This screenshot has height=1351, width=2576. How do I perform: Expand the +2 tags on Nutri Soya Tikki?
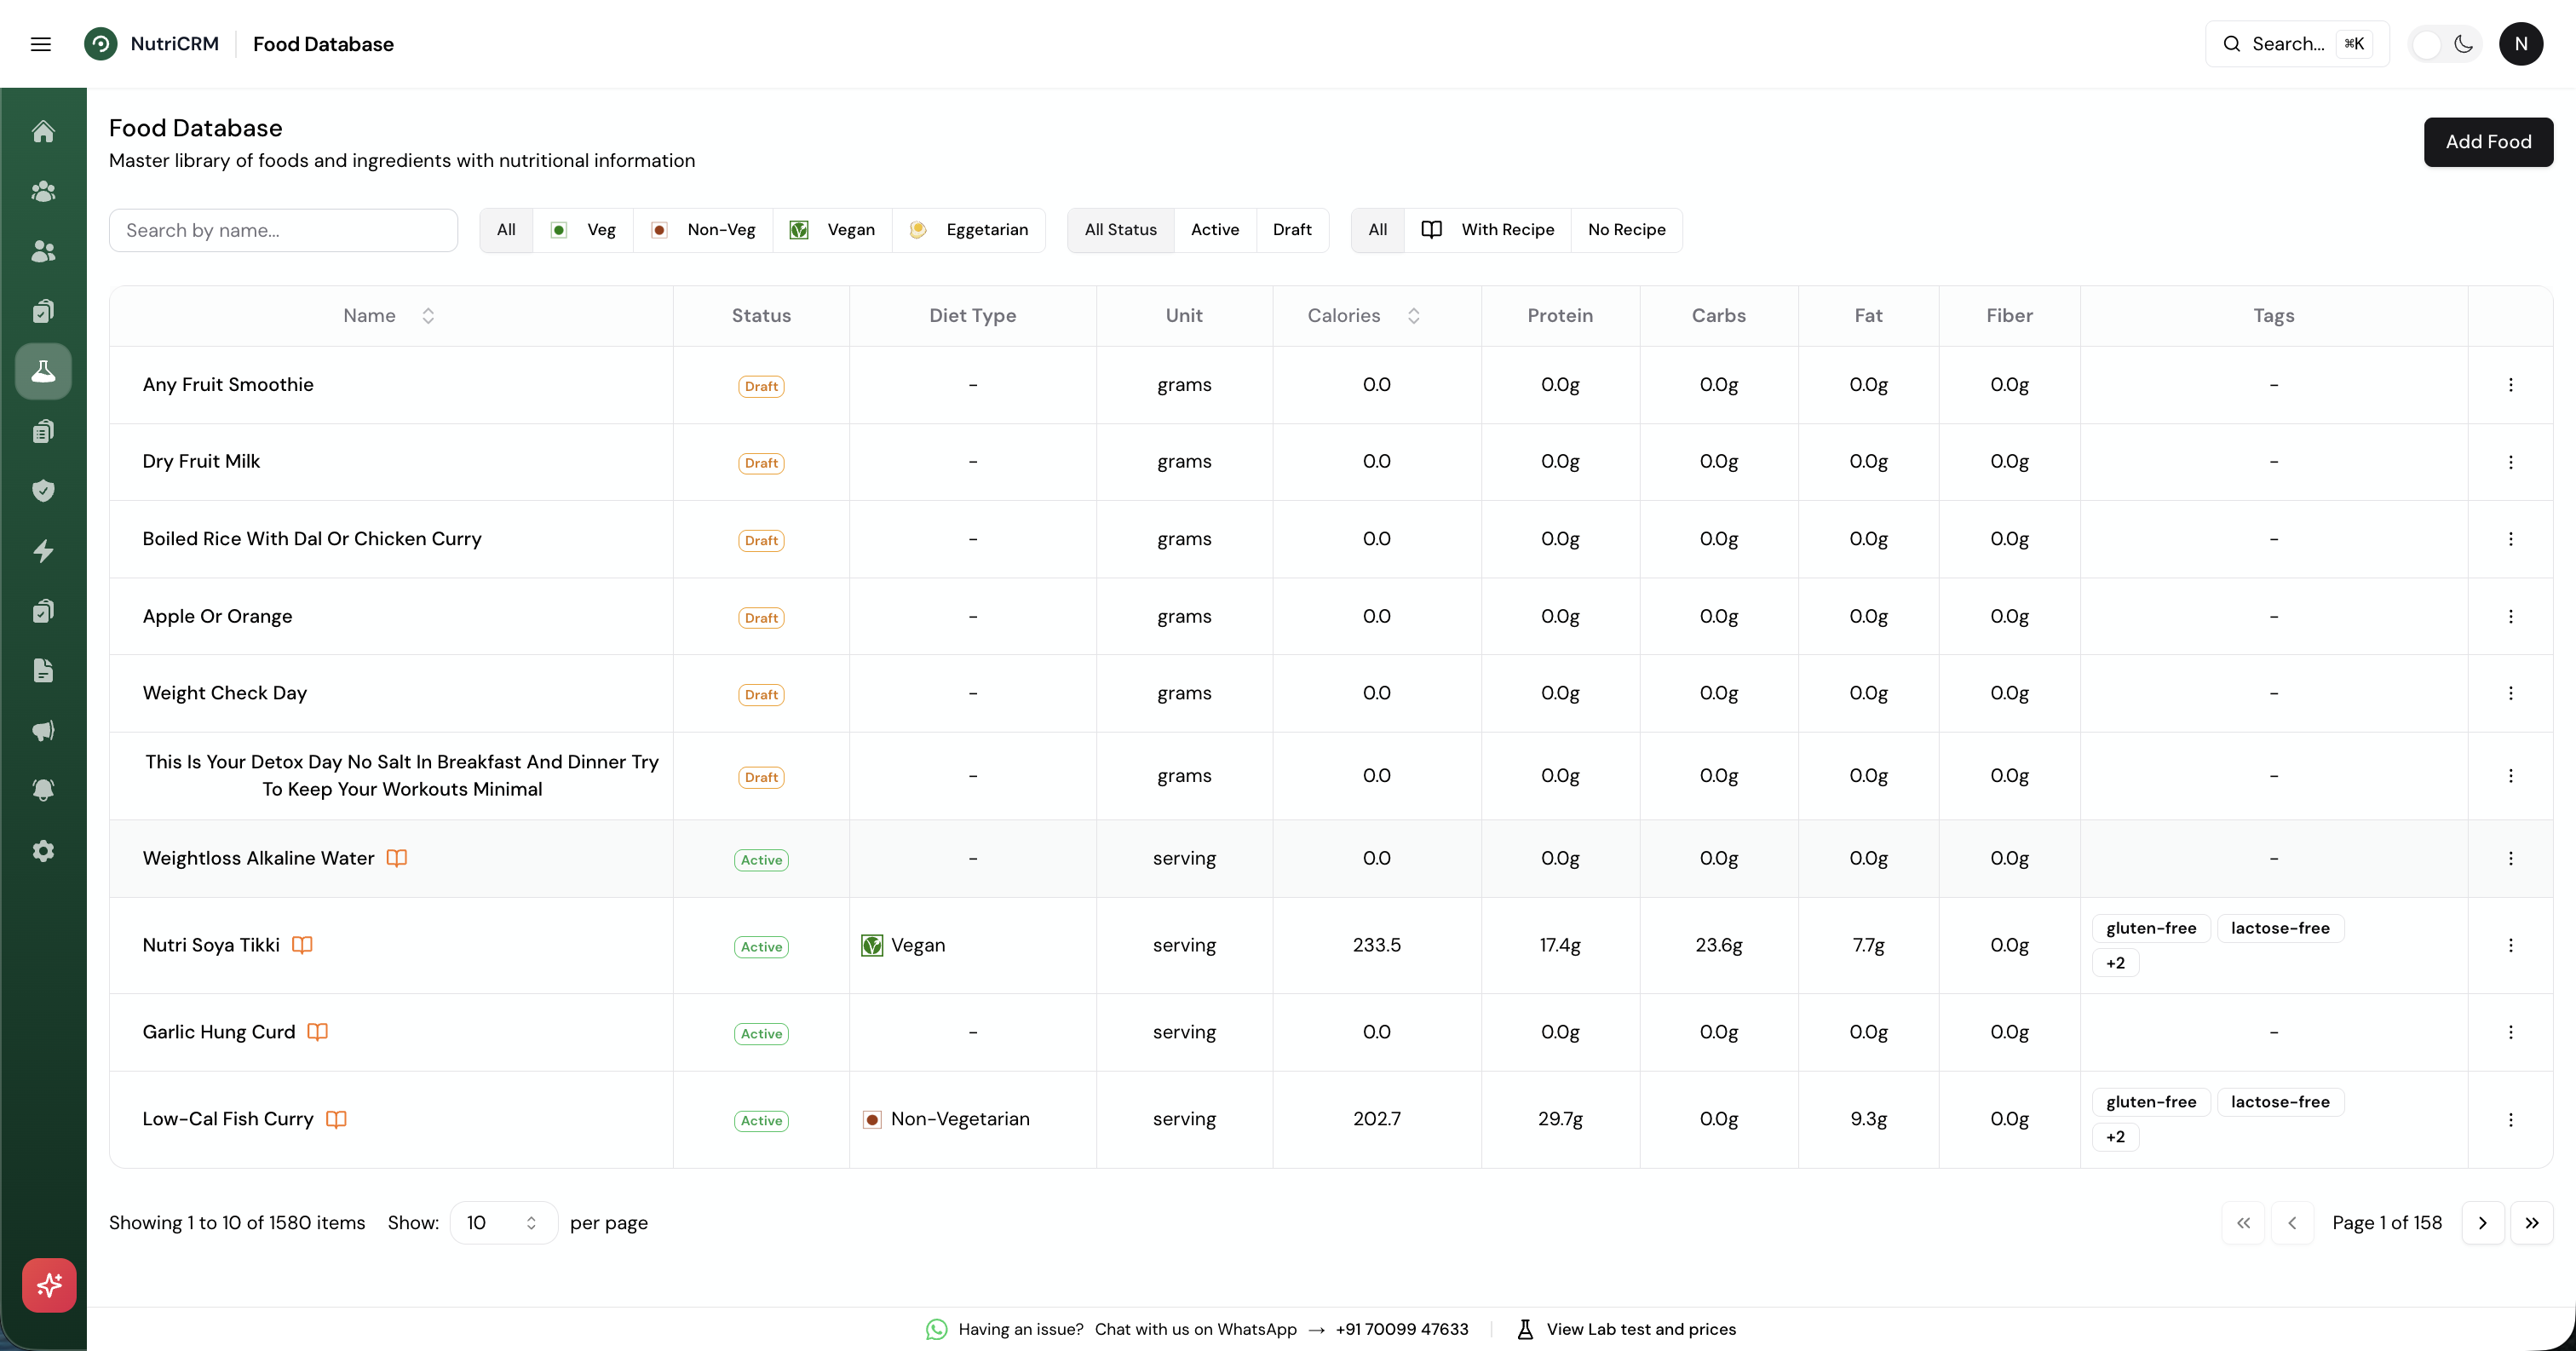pyautogui.click(x=2115, y=963)
